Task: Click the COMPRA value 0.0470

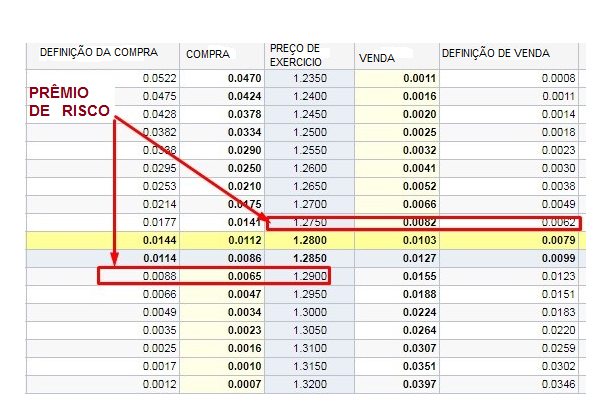Action: tap(245, 78)
